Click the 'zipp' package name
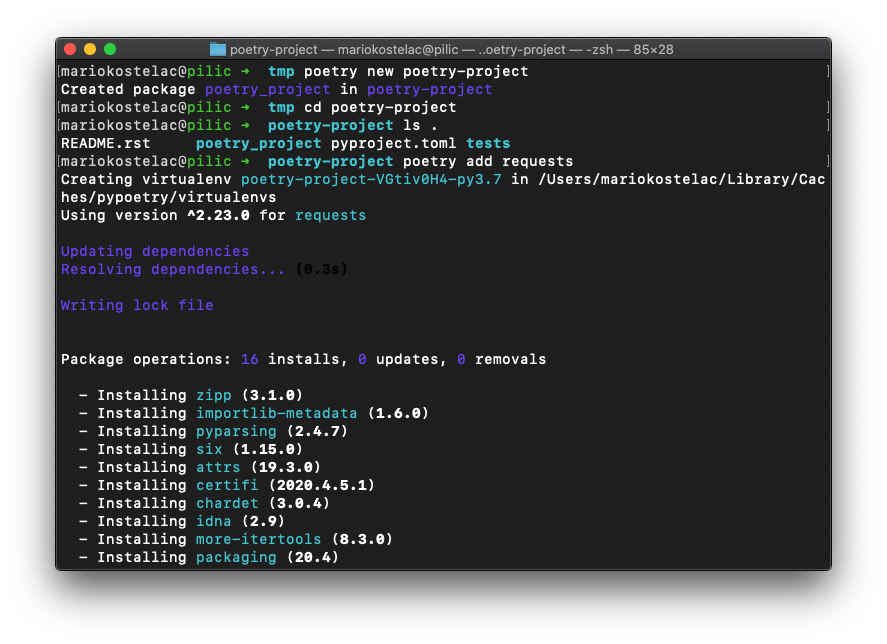Viewport: 887px width, 644px height. pyautogui.click(x=213, y=395)
